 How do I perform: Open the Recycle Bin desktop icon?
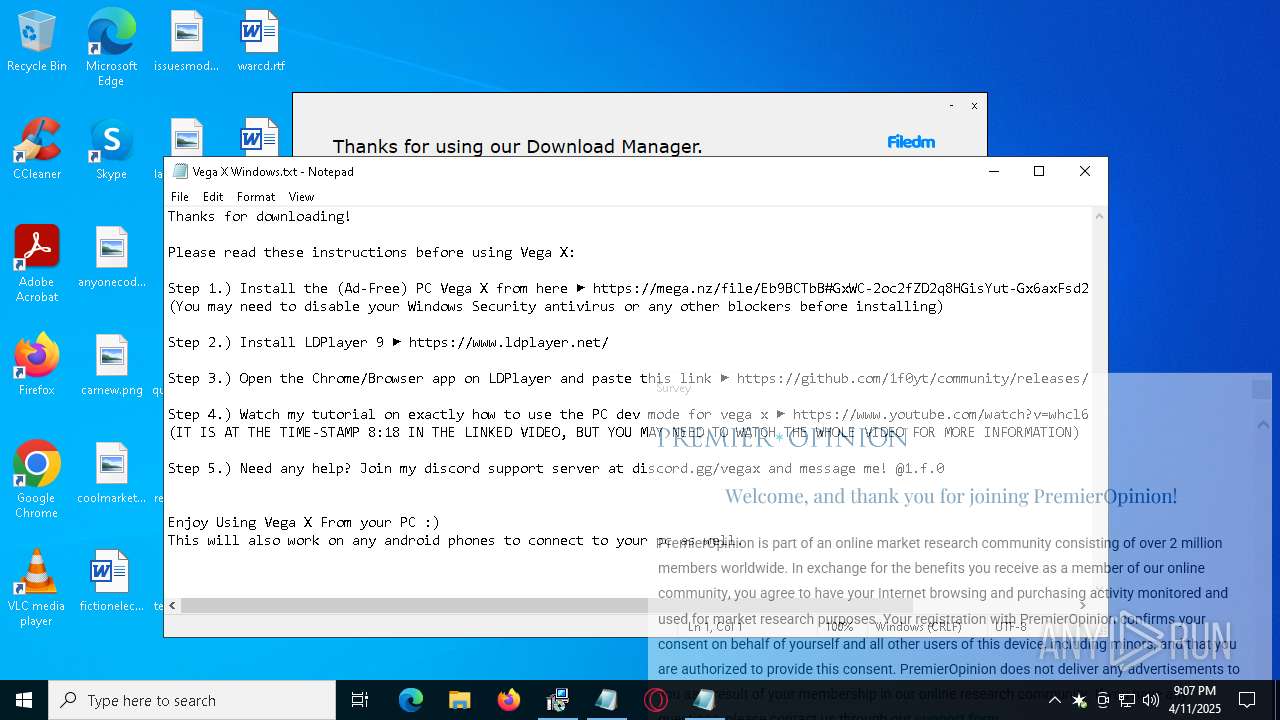[x=37, y=42]
